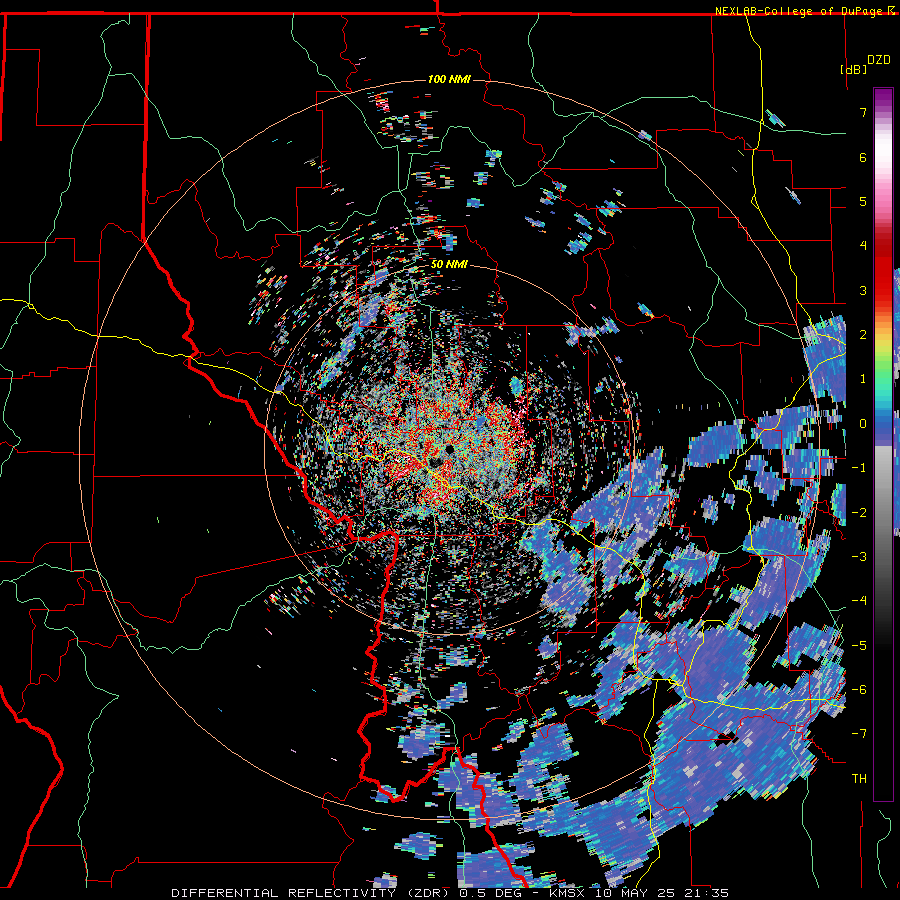Click the 5 value on the scale

[x=863, y=201]
